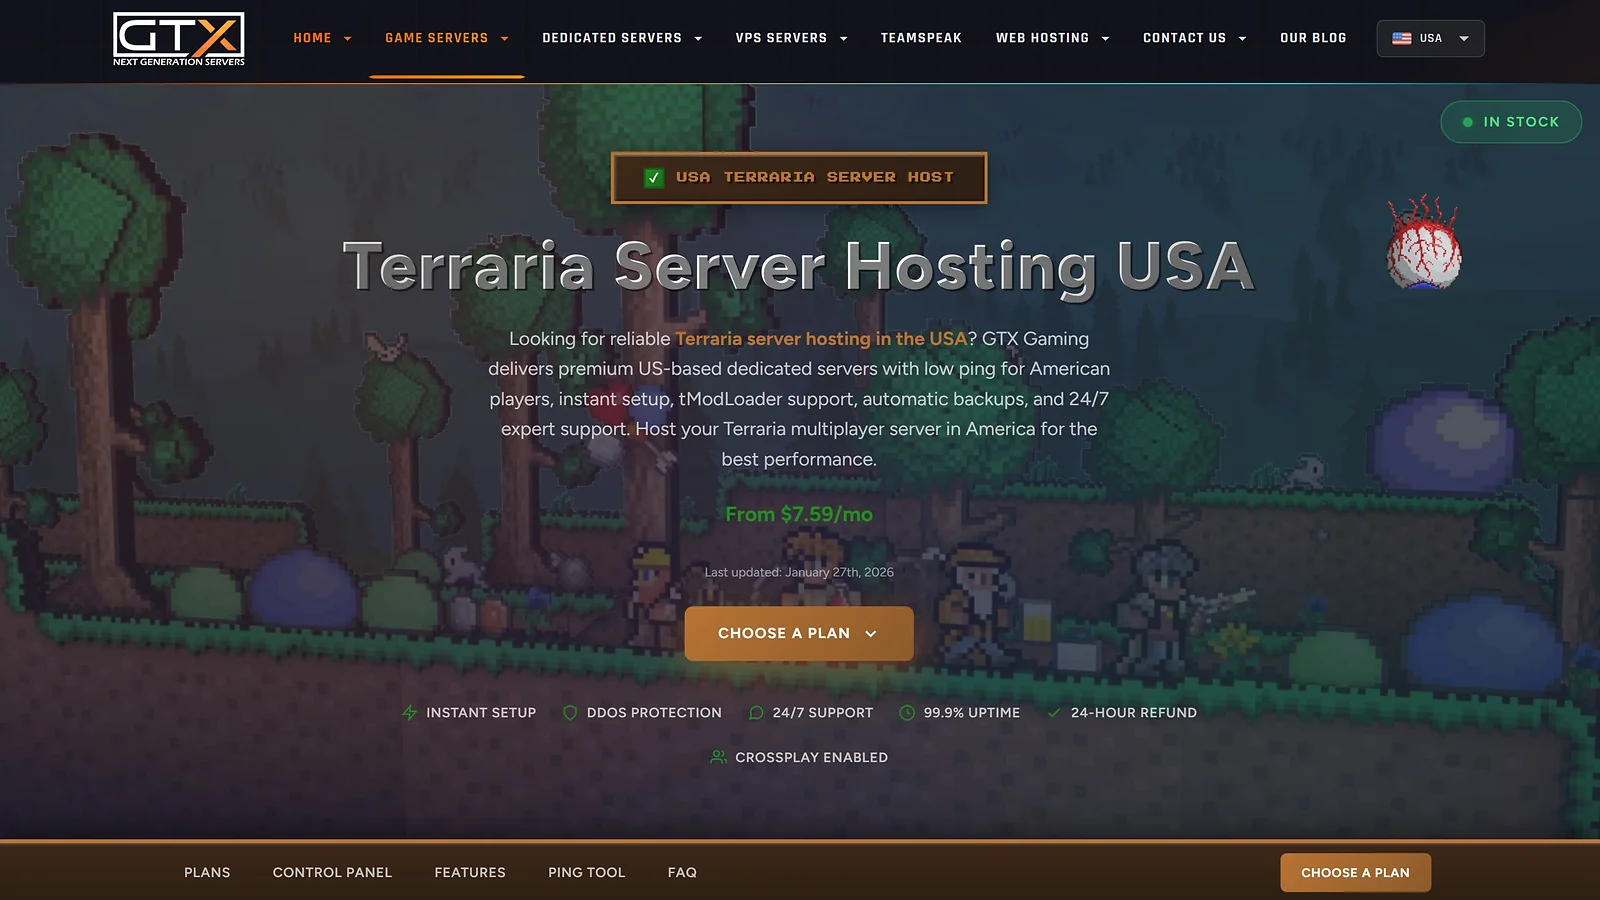Jump to the Control Panel section
1600x900 pixels.
pos(332,872)
